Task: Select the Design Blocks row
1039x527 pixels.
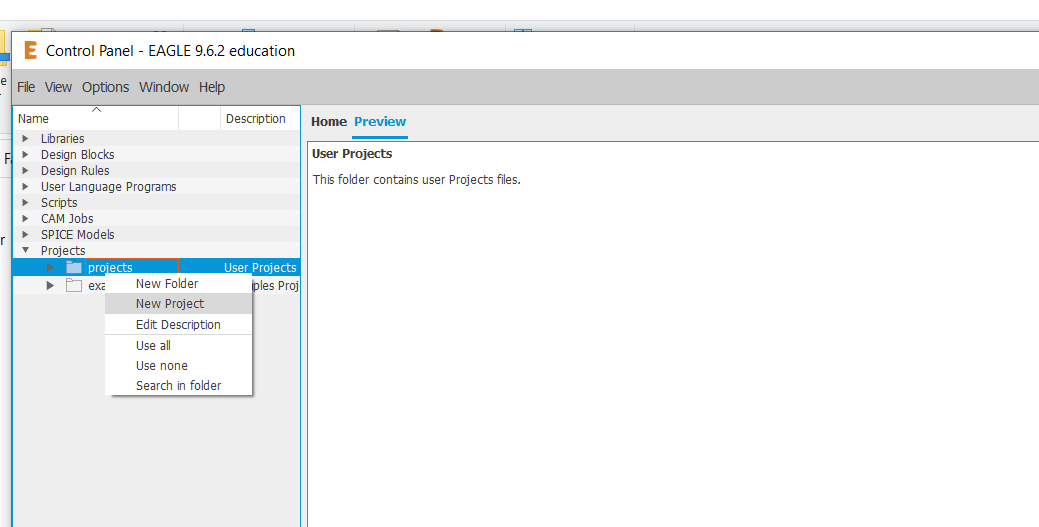Action: click(156, 154)
